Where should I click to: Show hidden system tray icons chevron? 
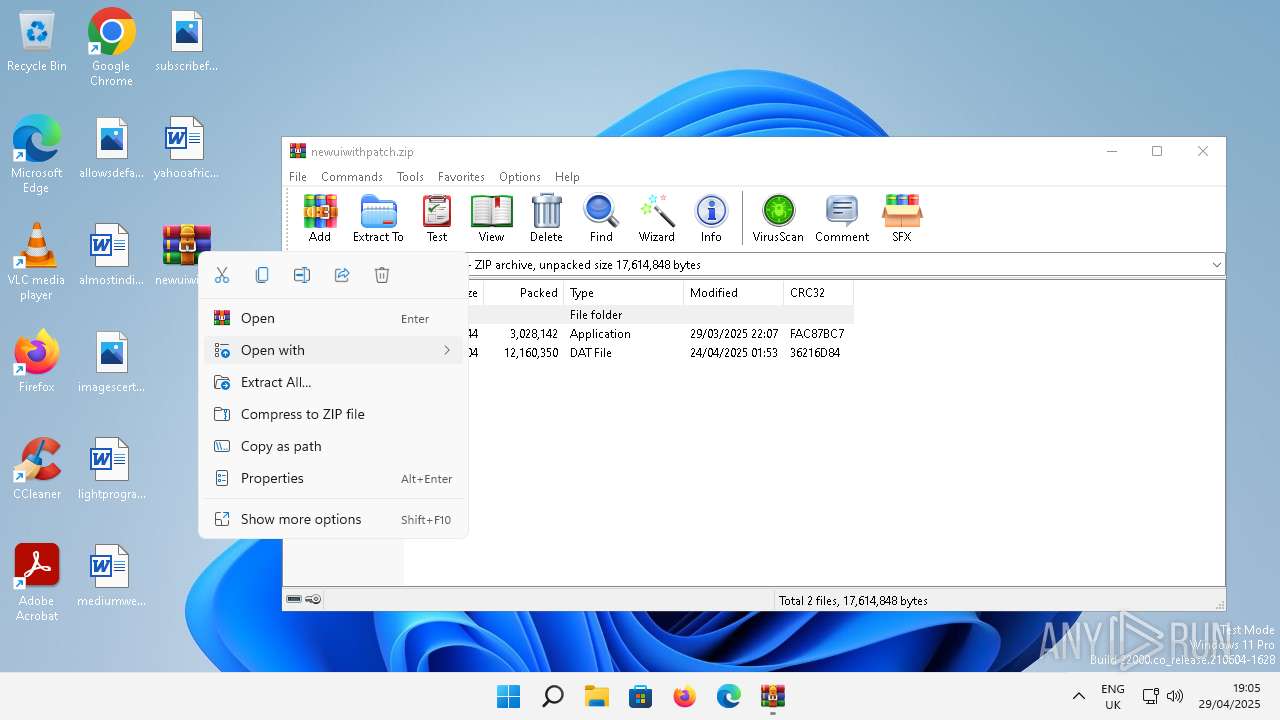[1078, 696]
